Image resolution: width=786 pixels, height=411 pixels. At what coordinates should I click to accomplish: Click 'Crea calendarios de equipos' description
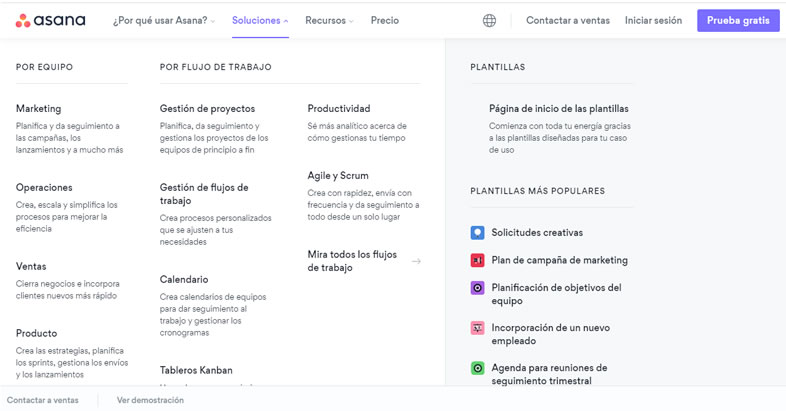click(213, 315)
